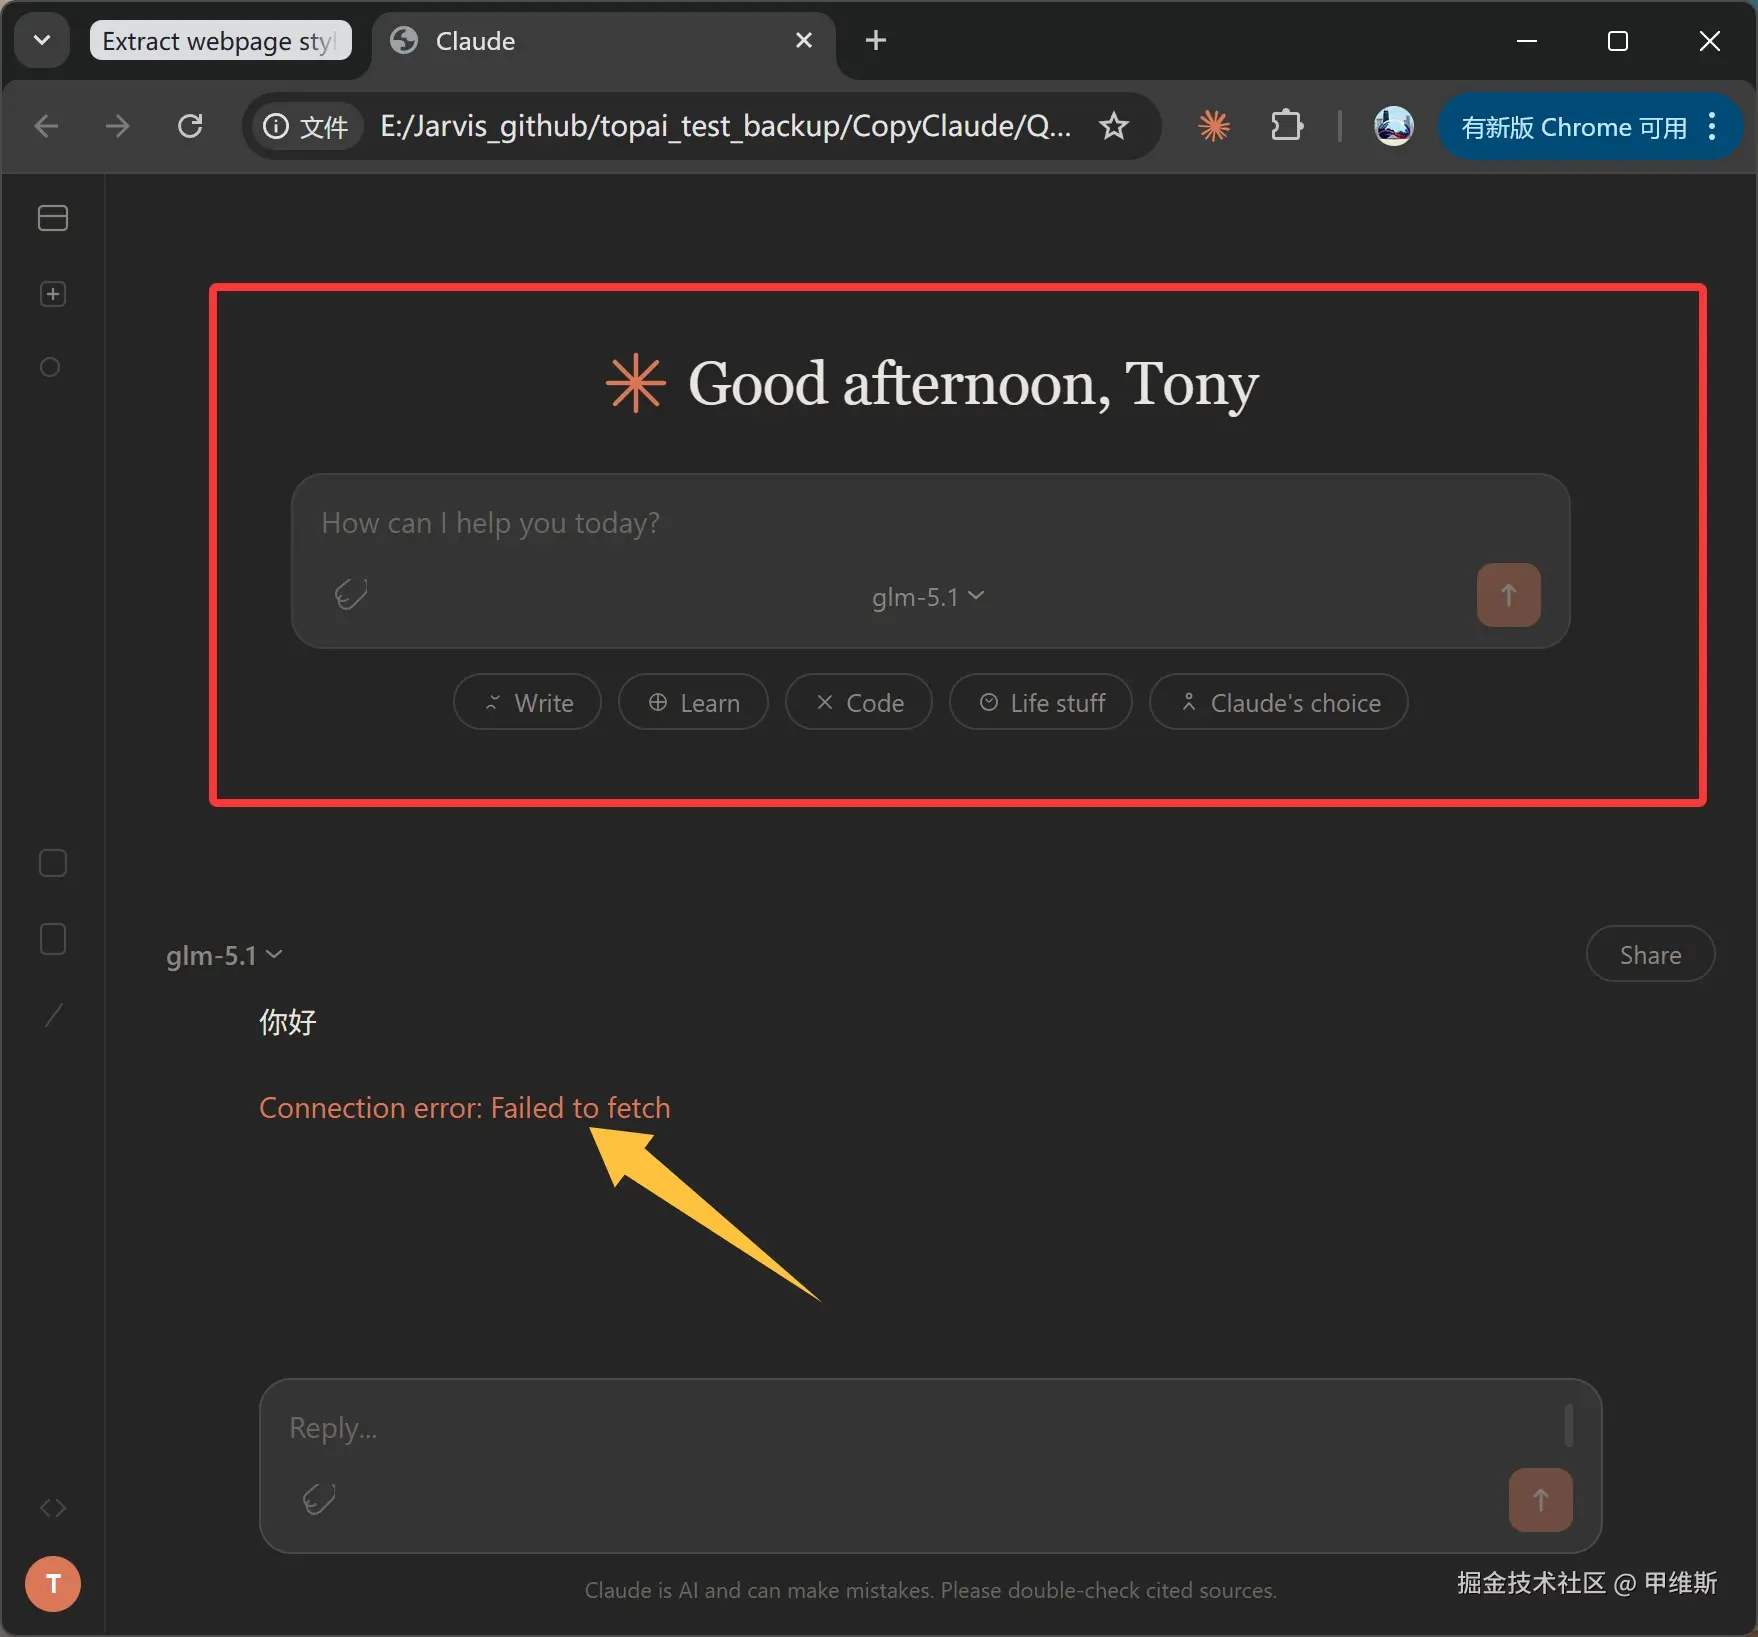Click the circle icon in the left sidebar
The width and height of the screenshot is (1758, 1637).
(x=50, y=368)
